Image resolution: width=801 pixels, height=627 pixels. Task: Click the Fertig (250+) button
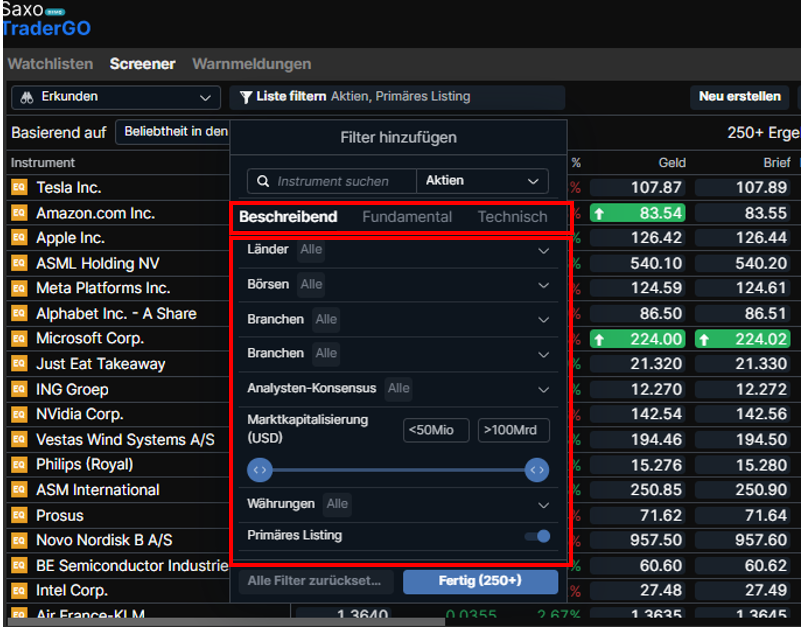pos(480,581)
